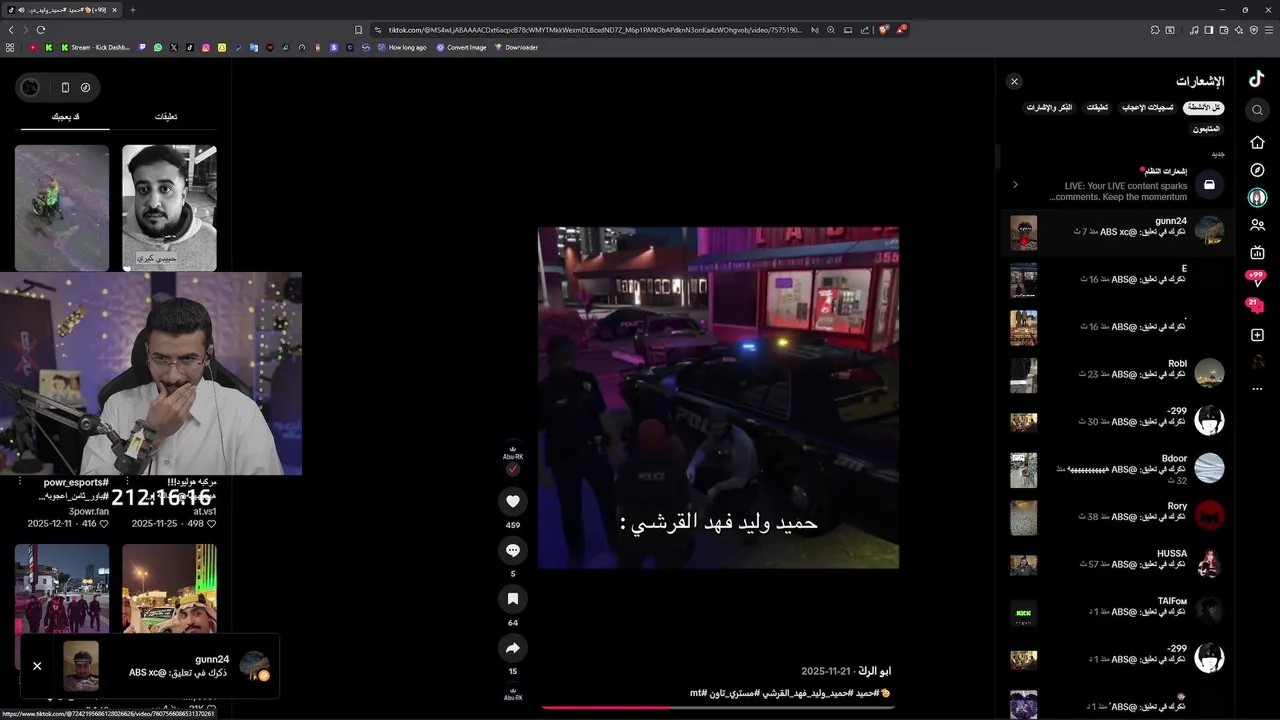Open gunn24 notification in list
The image size is (1280, 720).
1117,231
